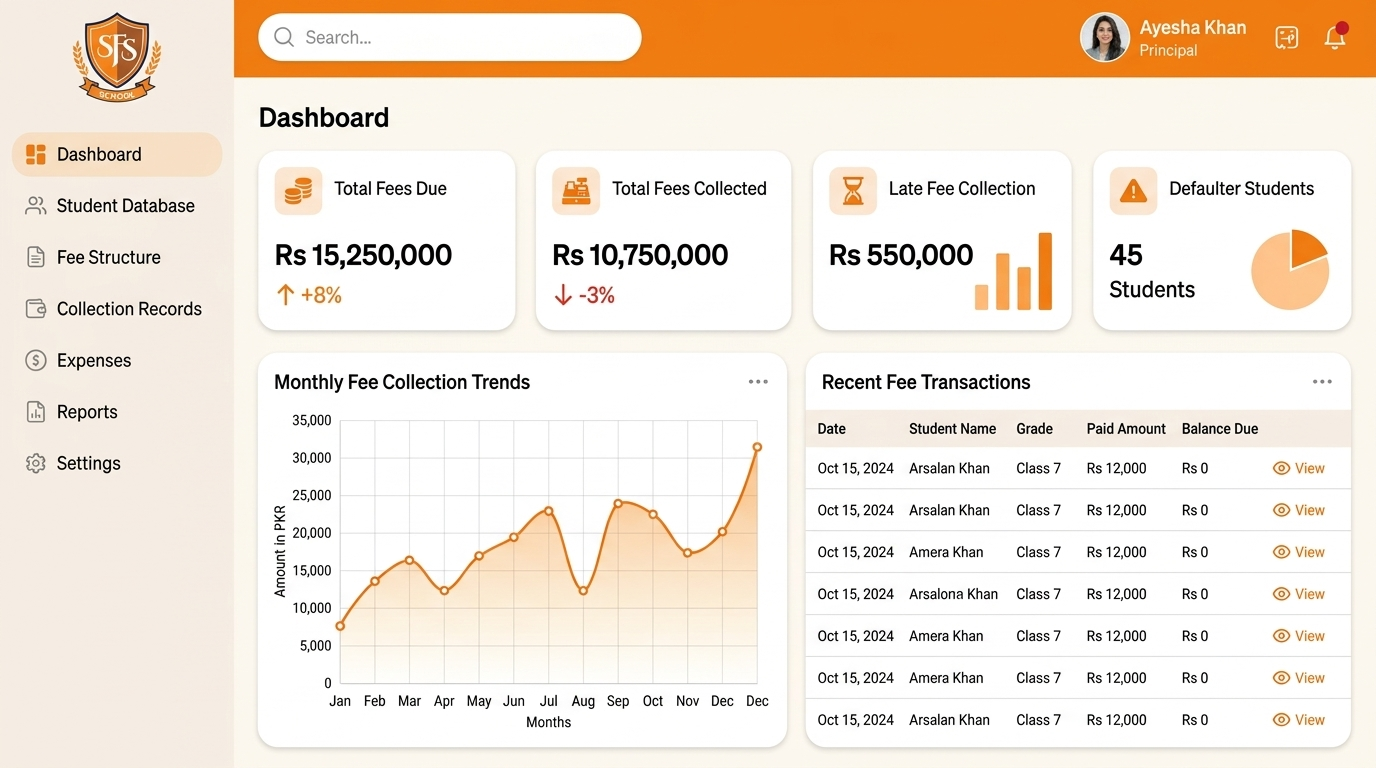1376x768 pixels.
Task: Click the Defaulter Students pie chart
Action: tap(1290, 270)
